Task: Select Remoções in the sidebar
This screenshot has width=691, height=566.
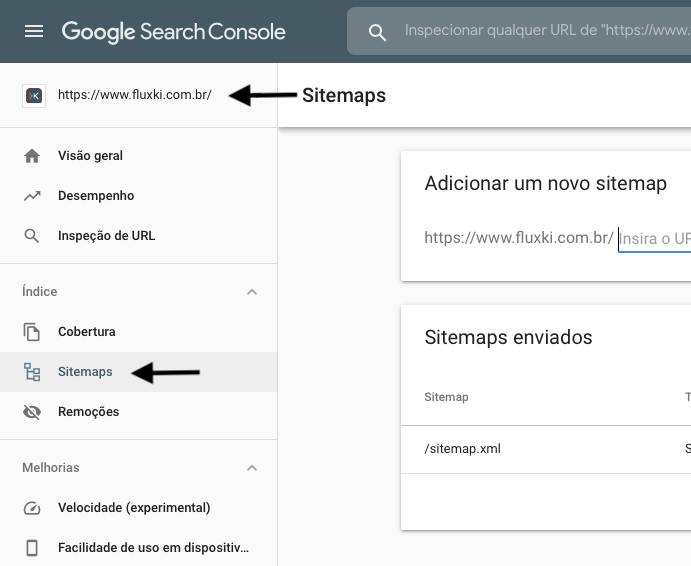Action: 88,412
